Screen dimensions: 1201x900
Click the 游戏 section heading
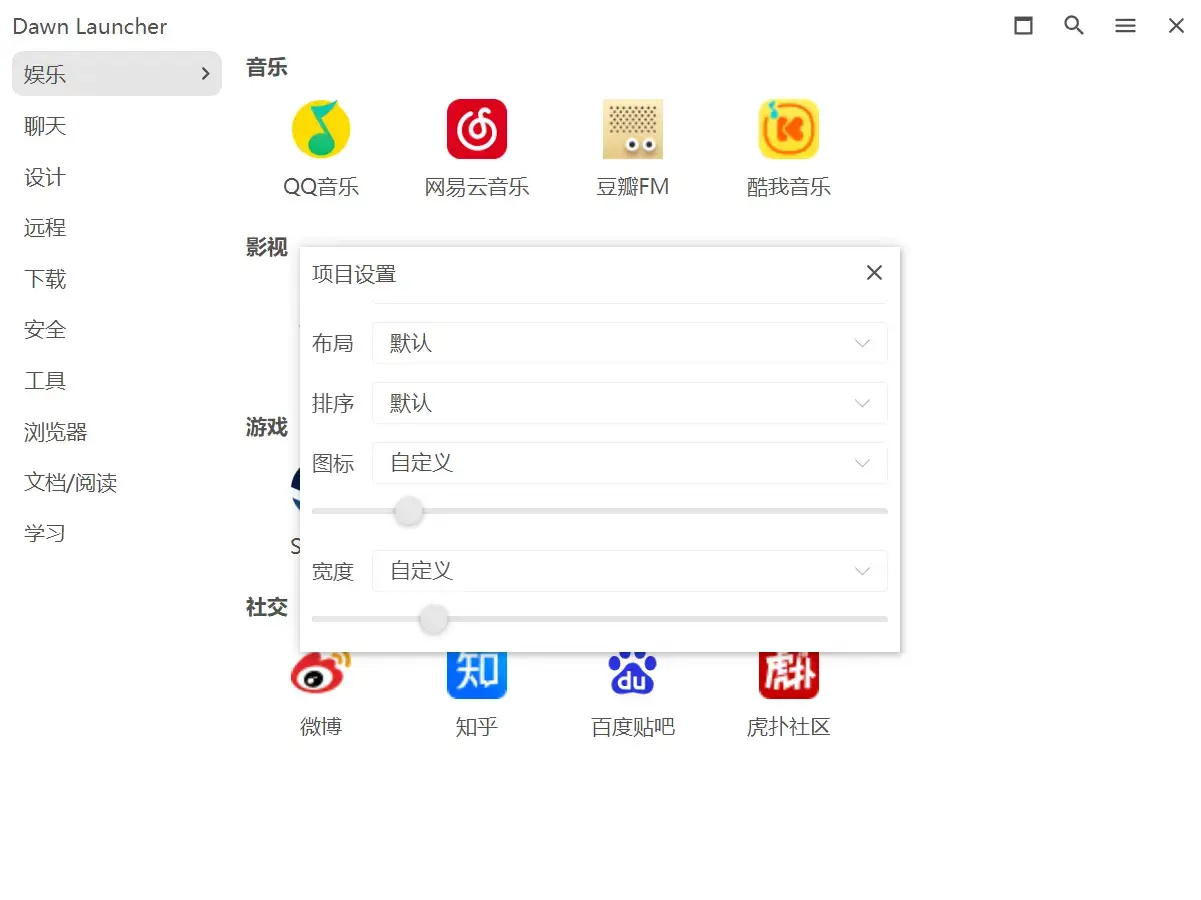(267, 428)
